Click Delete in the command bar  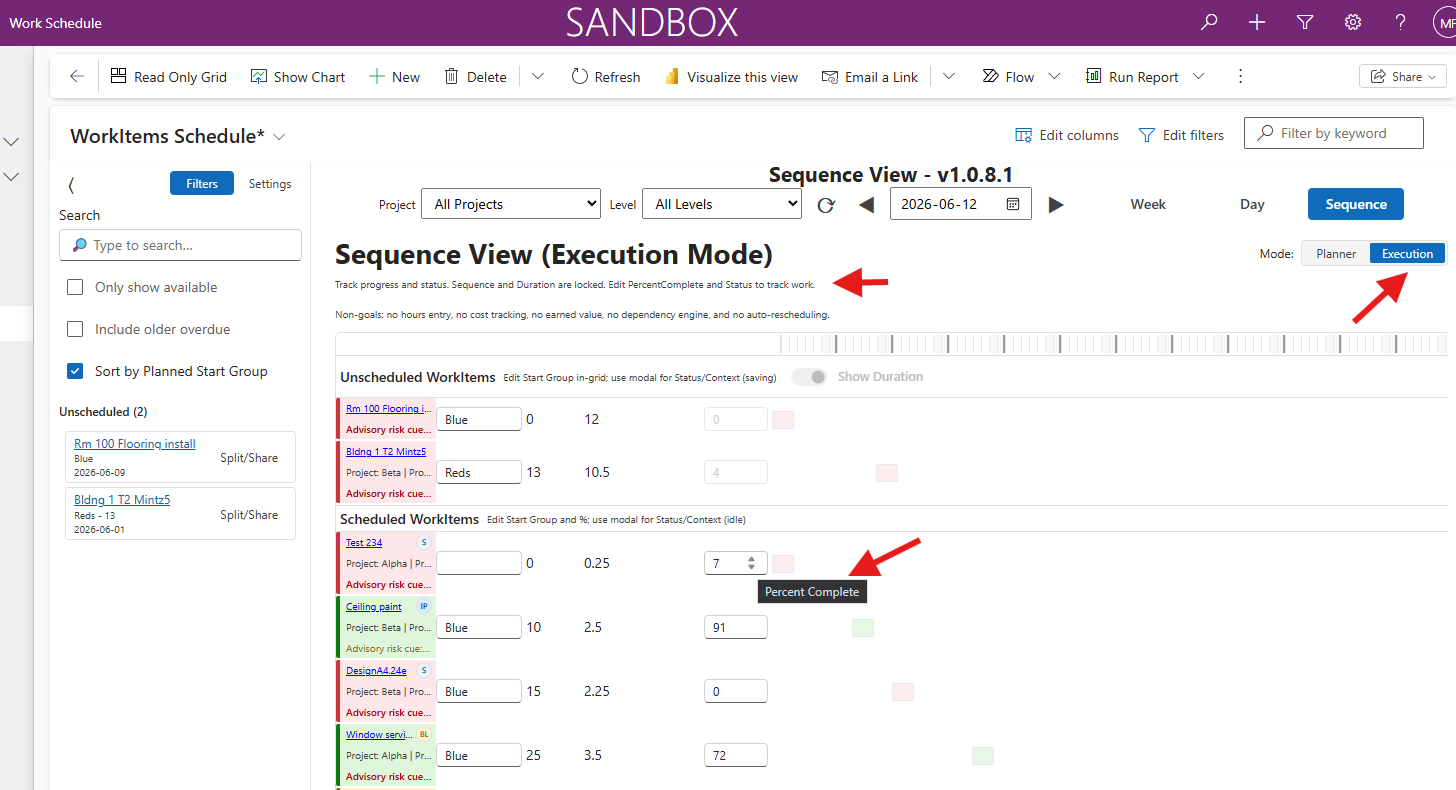475,77
